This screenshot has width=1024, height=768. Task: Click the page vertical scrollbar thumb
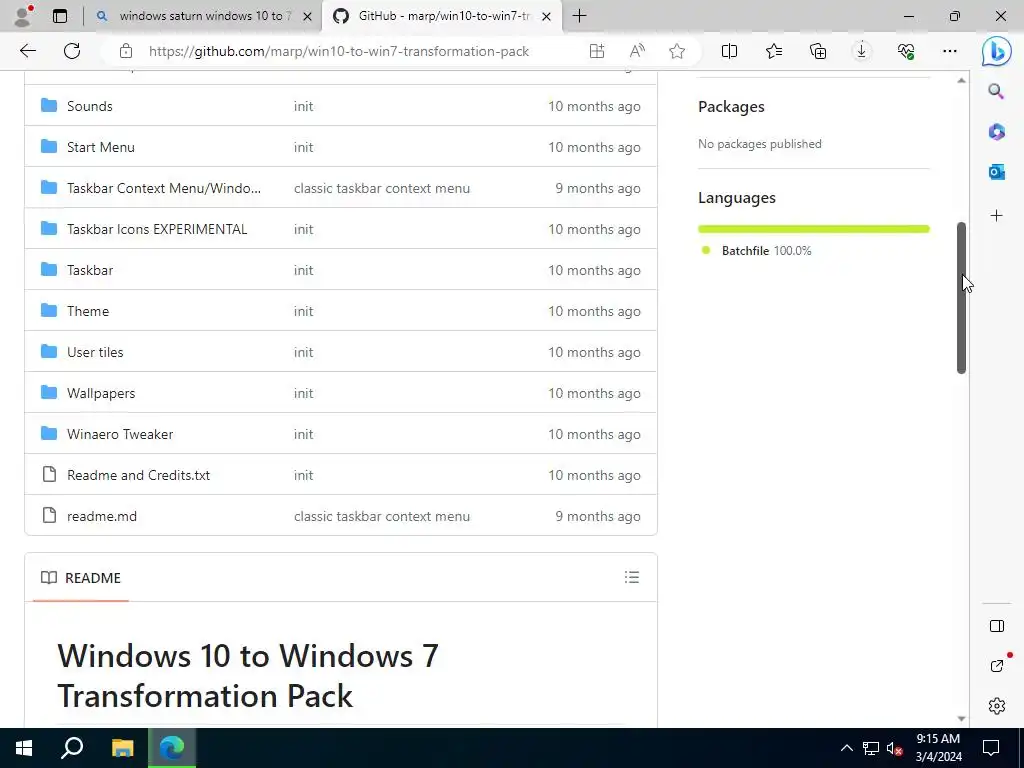pos(961,298)
